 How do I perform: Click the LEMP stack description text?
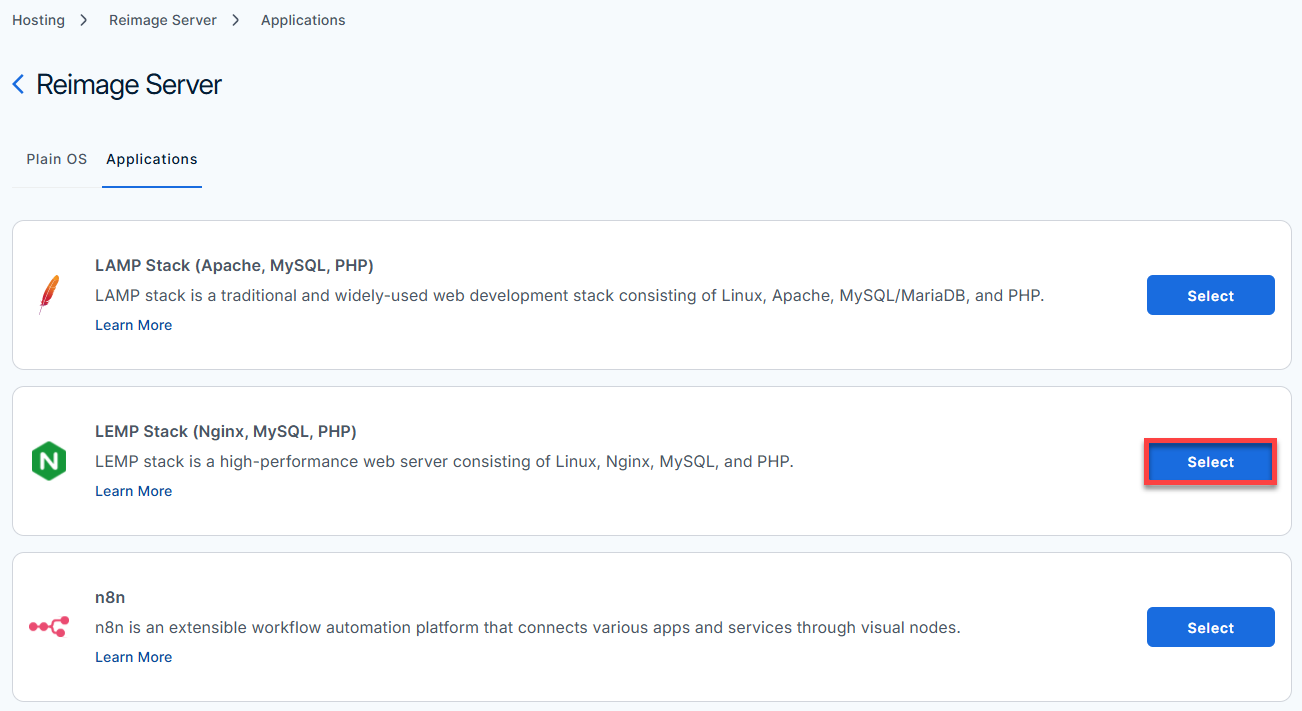coord(444,462)
